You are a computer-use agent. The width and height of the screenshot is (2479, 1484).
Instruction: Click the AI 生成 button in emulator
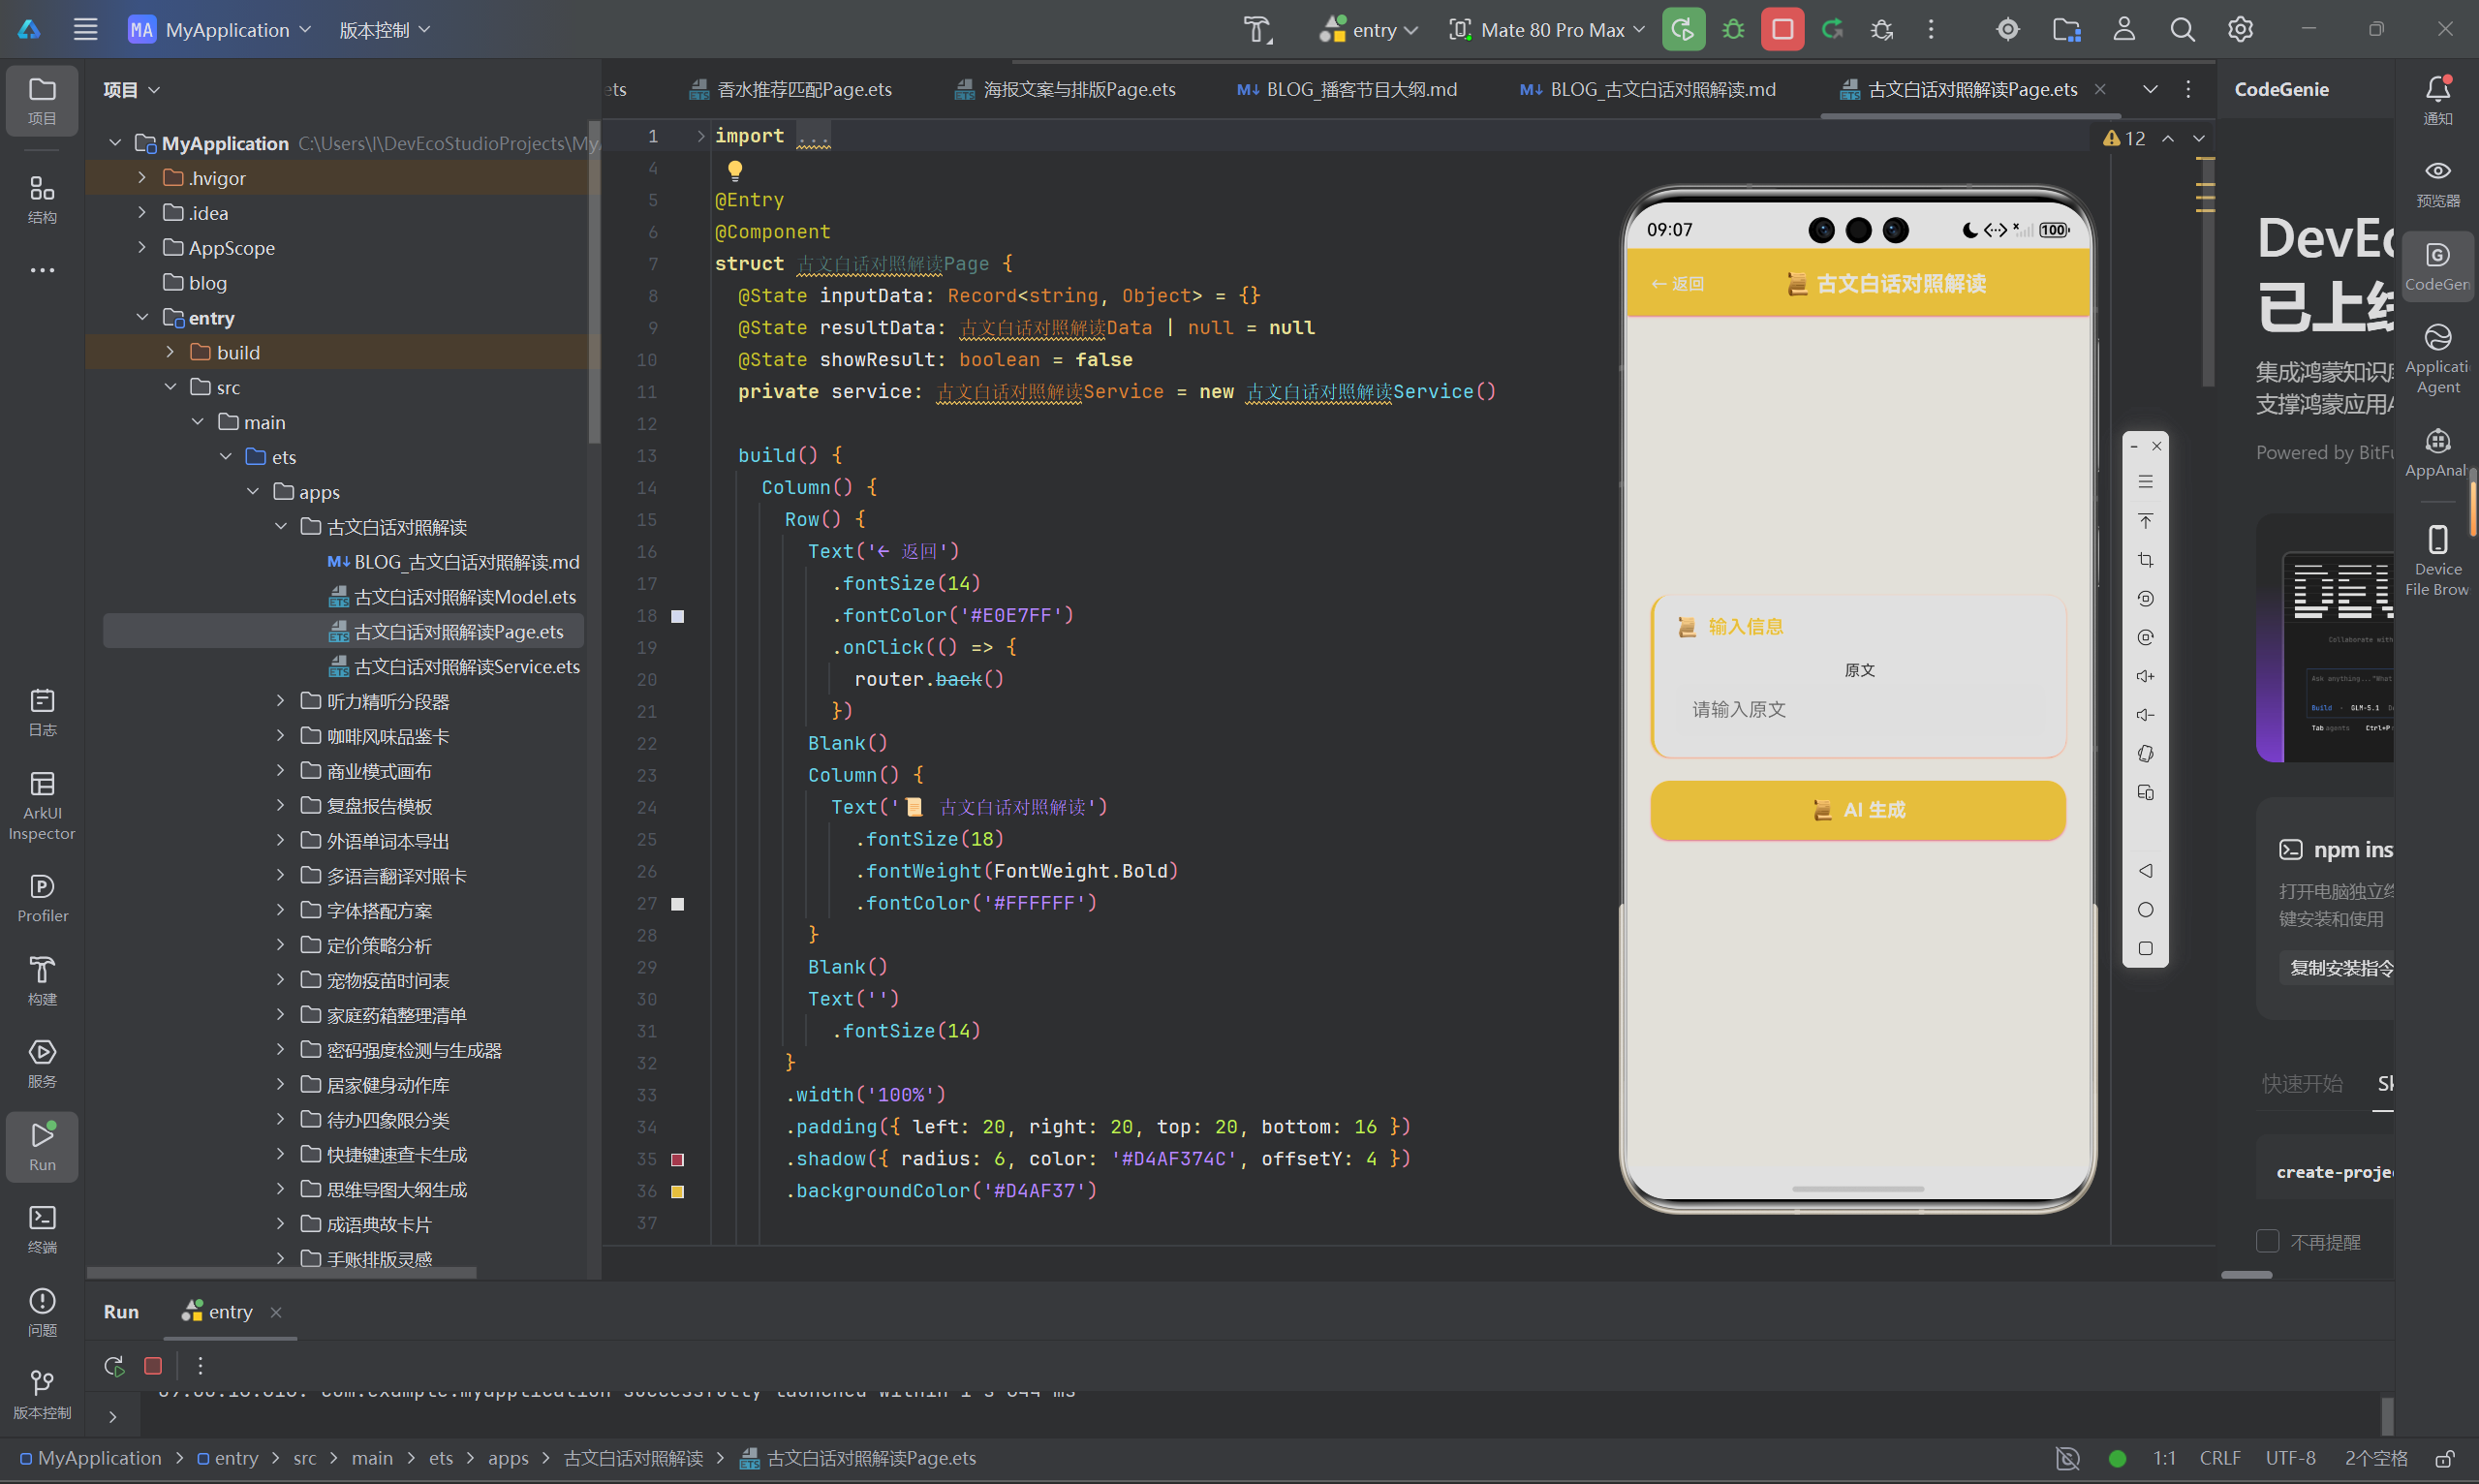coord(1857,809)
